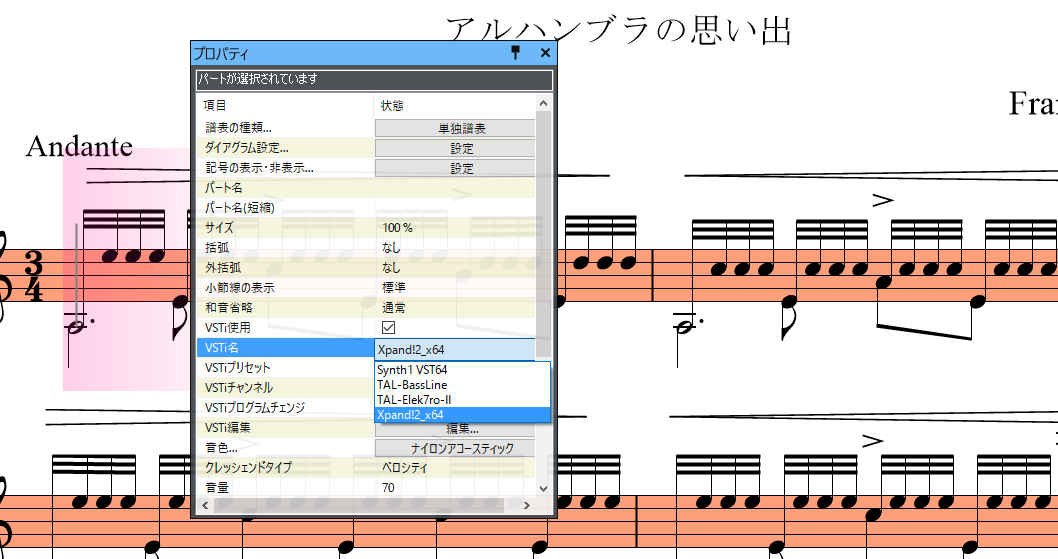Click the Andante tempo marking in score

[79, 146]
